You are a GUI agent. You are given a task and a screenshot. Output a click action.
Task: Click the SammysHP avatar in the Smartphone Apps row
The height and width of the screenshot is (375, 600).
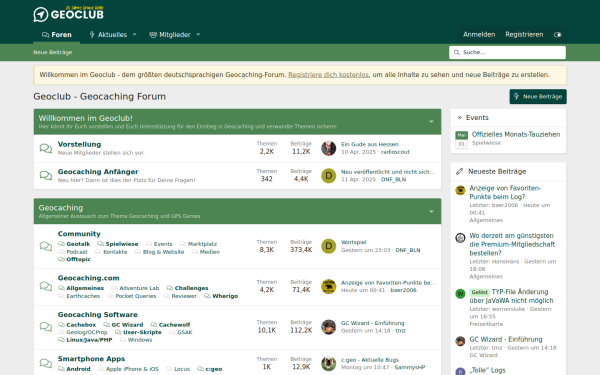point(328,364)
